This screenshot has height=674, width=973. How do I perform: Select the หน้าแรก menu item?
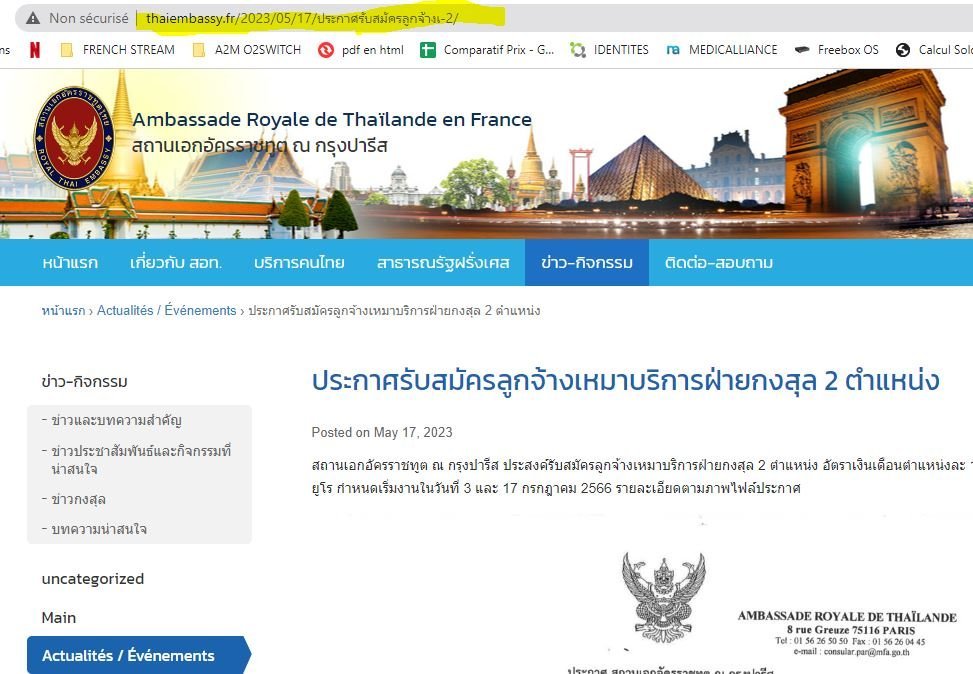[x=69, y=262]
